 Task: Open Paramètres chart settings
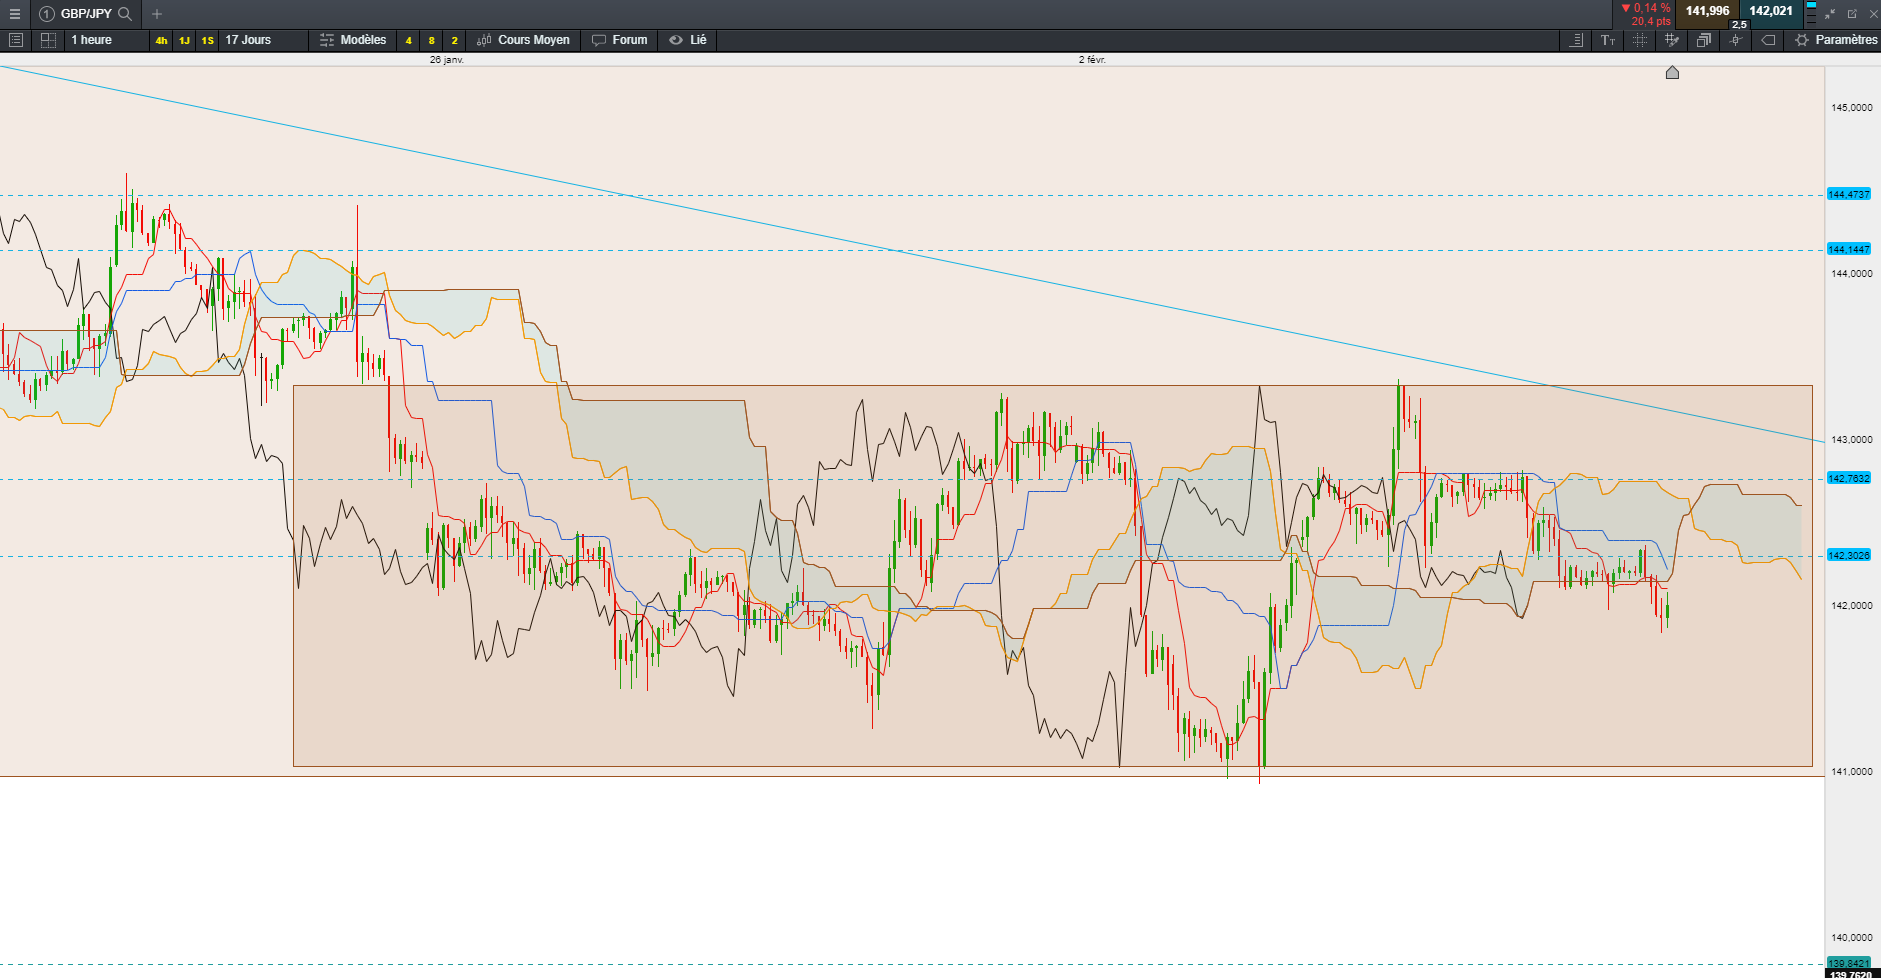click(x=1836, y=40)
